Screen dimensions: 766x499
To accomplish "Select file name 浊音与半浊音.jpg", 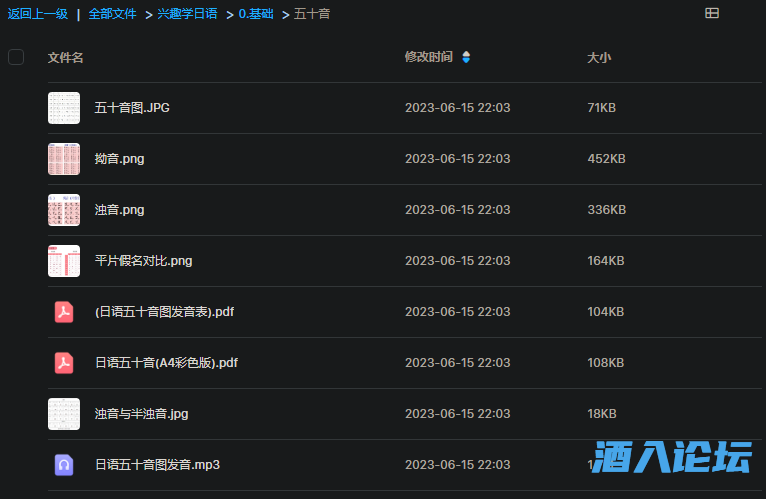I will pyautogui.click(x=142, y=414).
